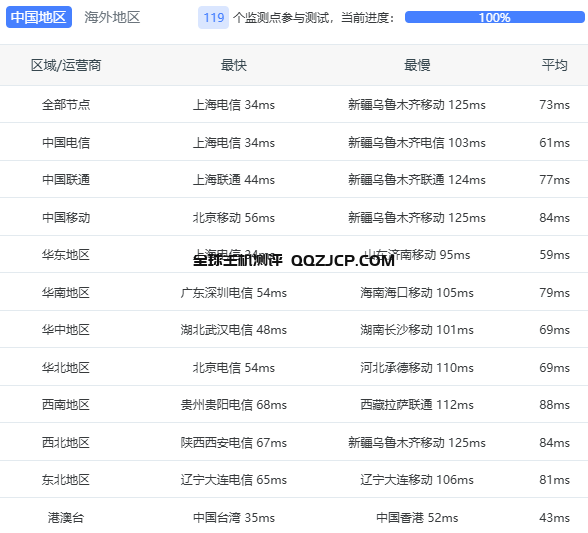Select the 西南地区 row label

(x=66, y=405)
